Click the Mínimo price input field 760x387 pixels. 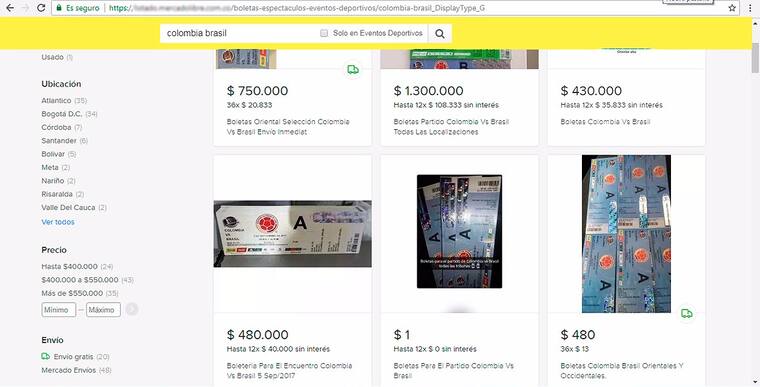tap(59, 309)
